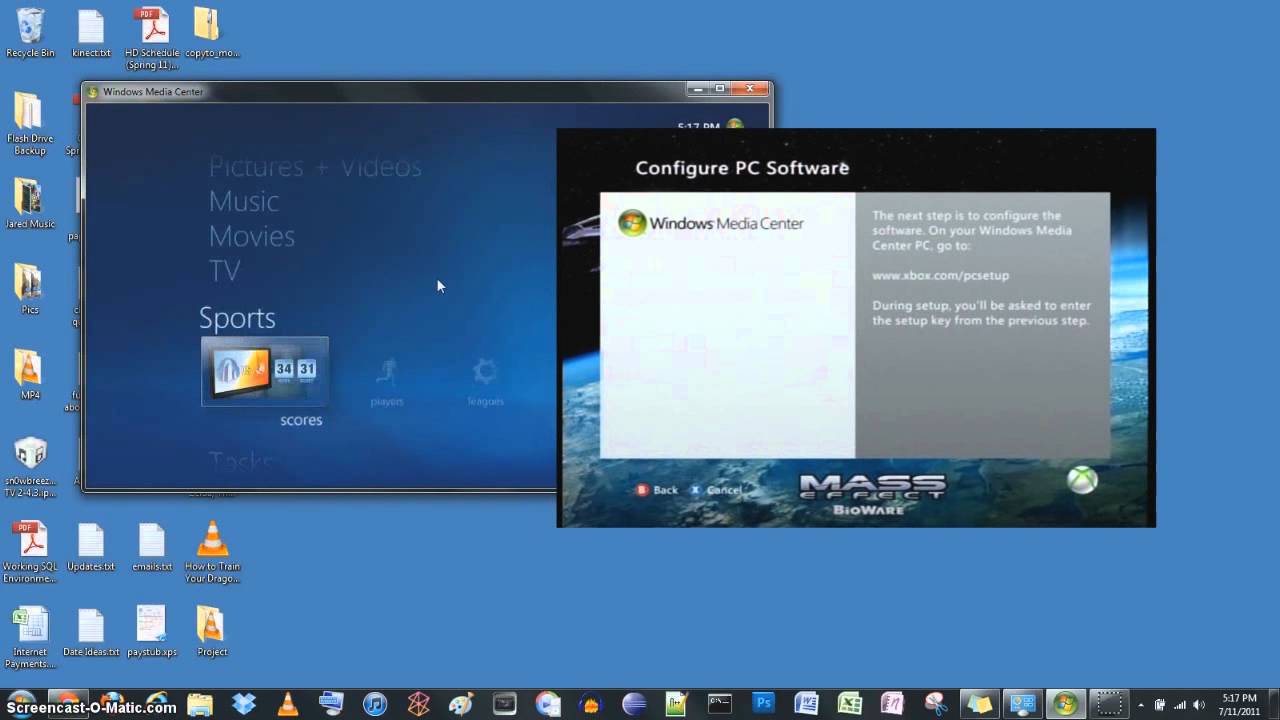Open the Recycle Bin desktop icon
The height and width of the screenshot is (720, 1280).
[30, 32]
